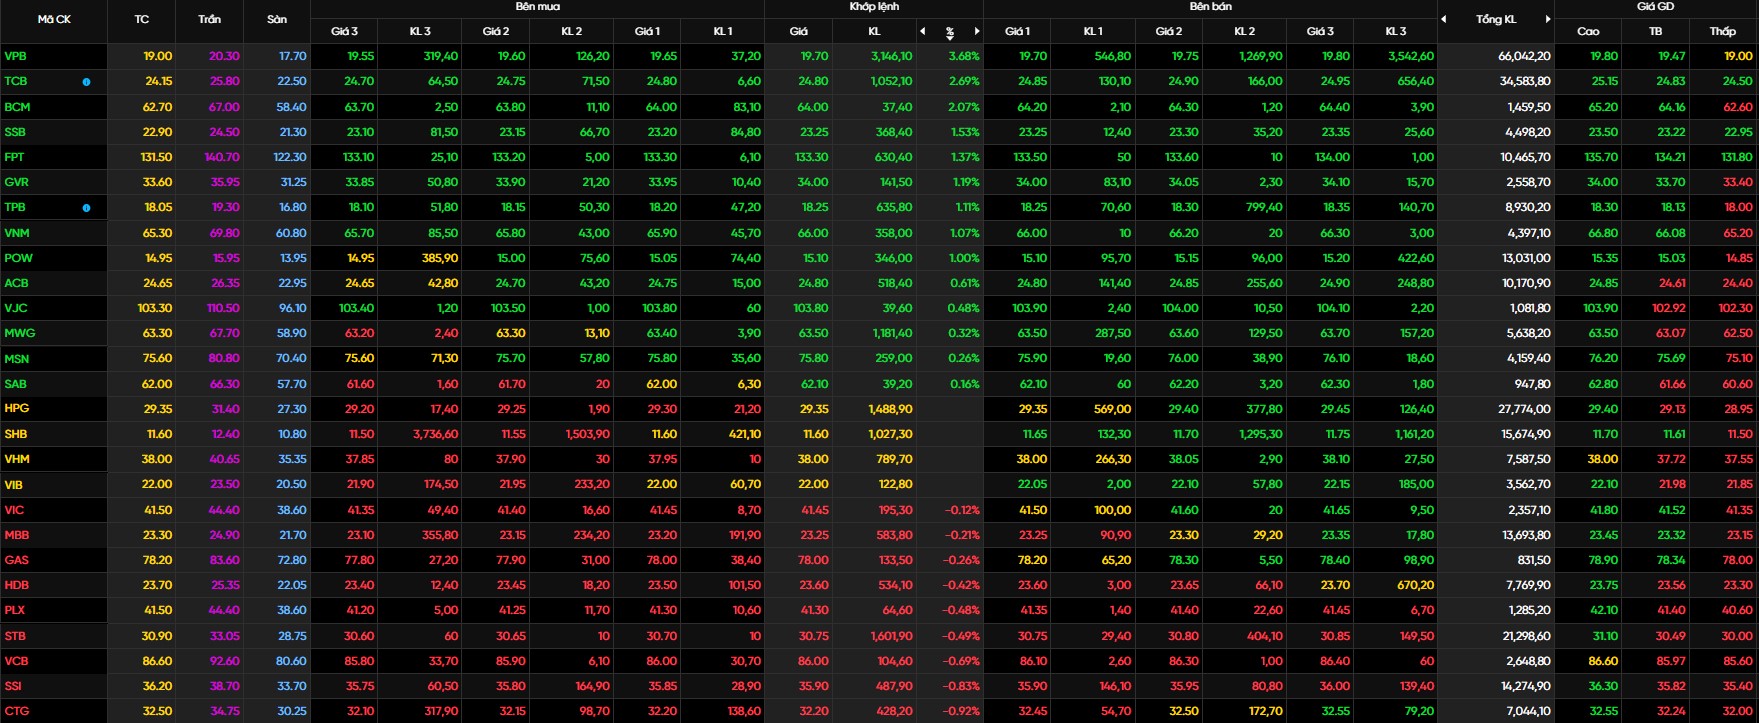Open the TCB stock symbol

15,81
